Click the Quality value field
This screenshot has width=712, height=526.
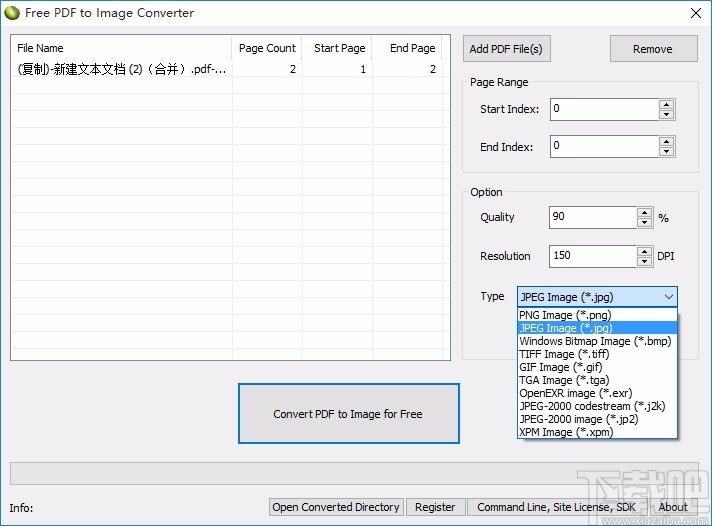coord(593,217)
